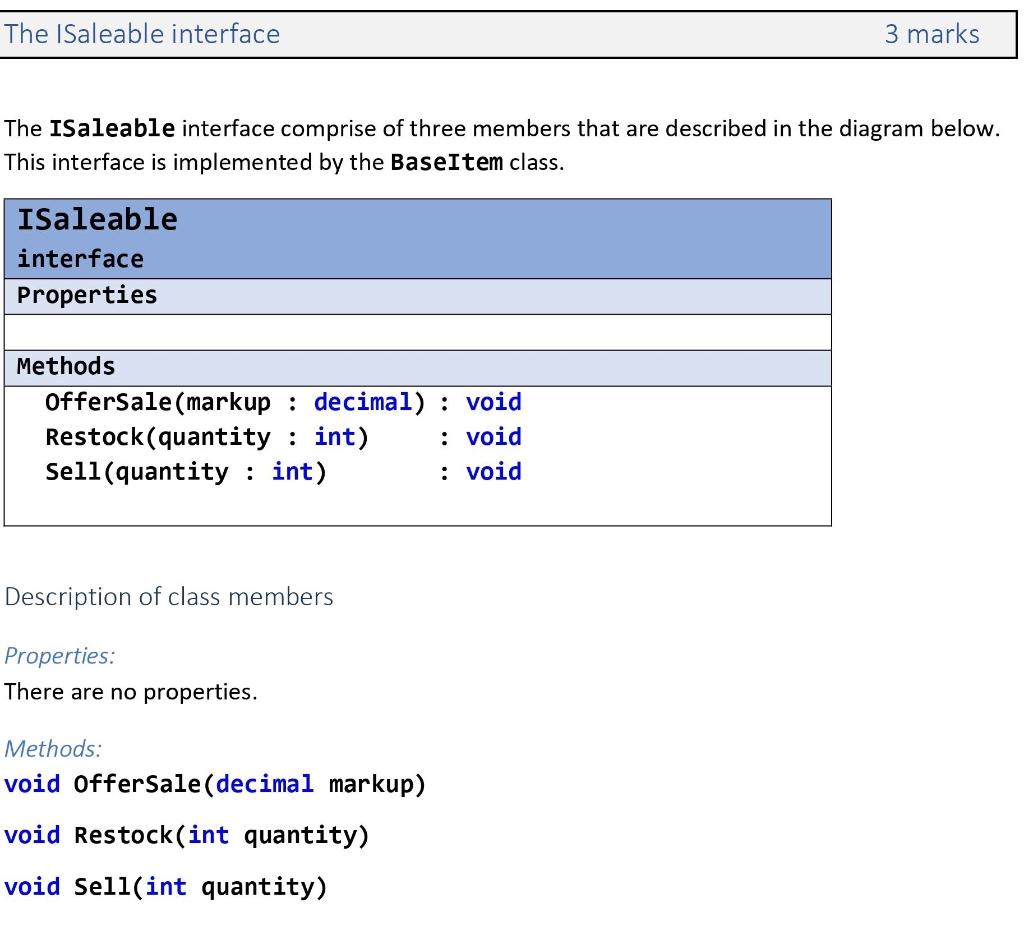1024x939 pixels.
Task: Click the Restock method row in diagram
Action: coord(283,437)
